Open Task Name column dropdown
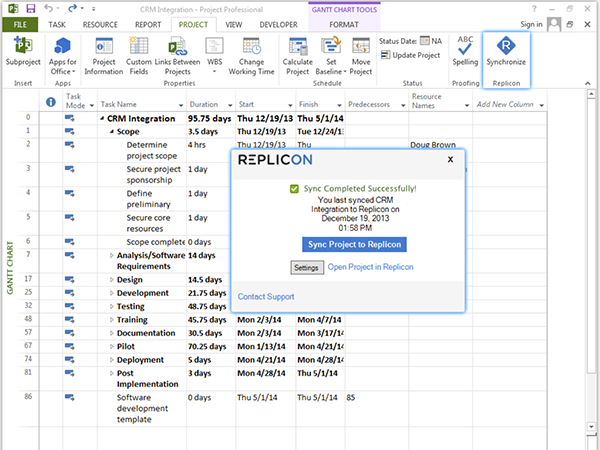 [181, 106]
